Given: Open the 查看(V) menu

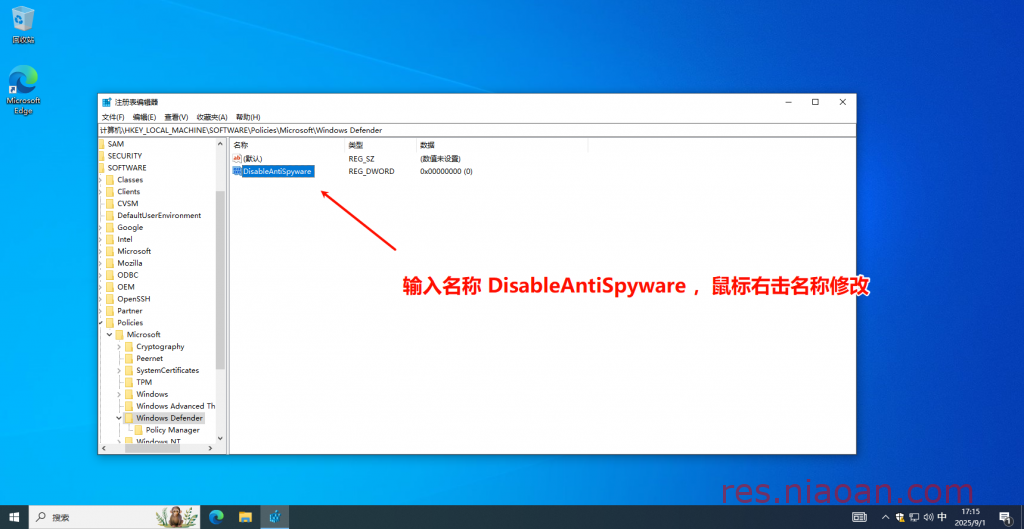Looking at the screenshot, I should click(x=176, y=117).
